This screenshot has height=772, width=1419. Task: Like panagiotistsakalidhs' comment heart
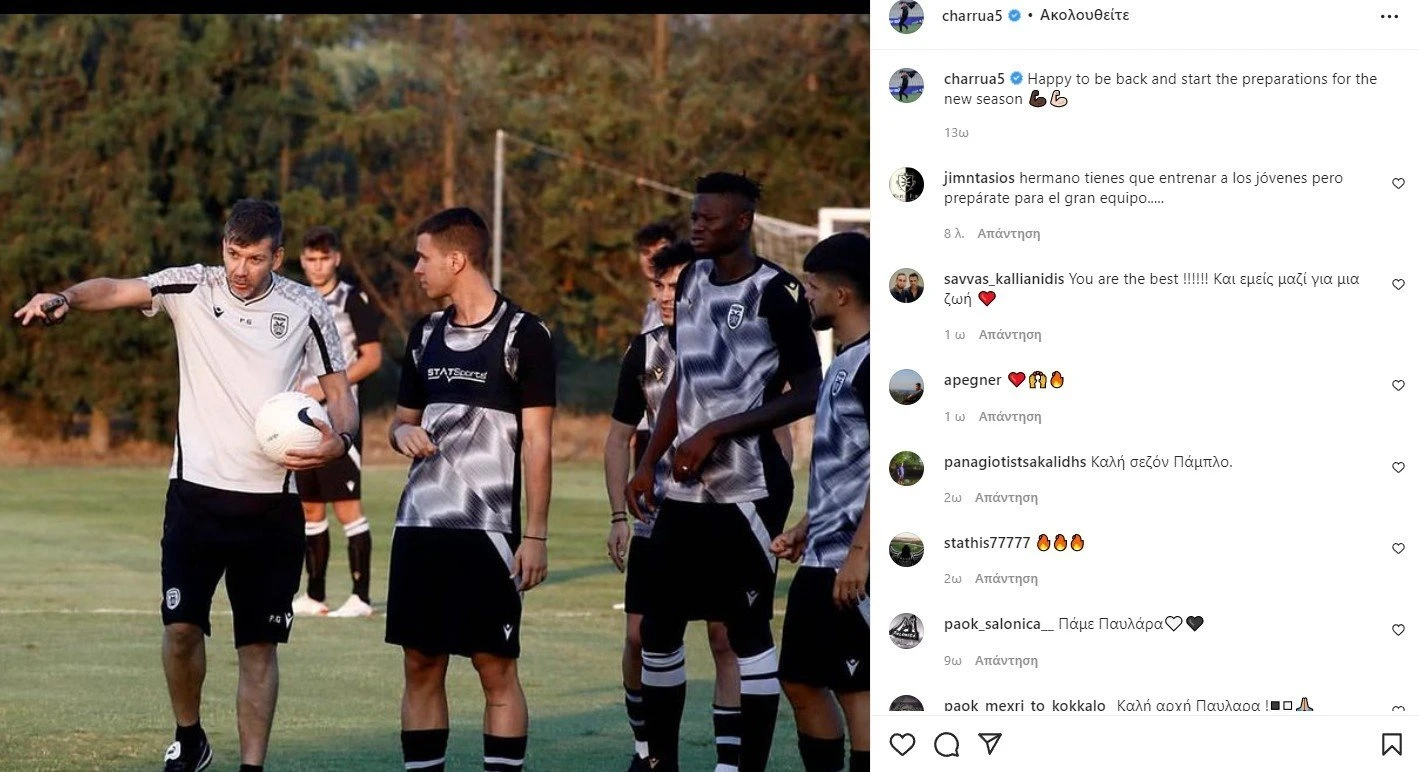click(1398, 468)
